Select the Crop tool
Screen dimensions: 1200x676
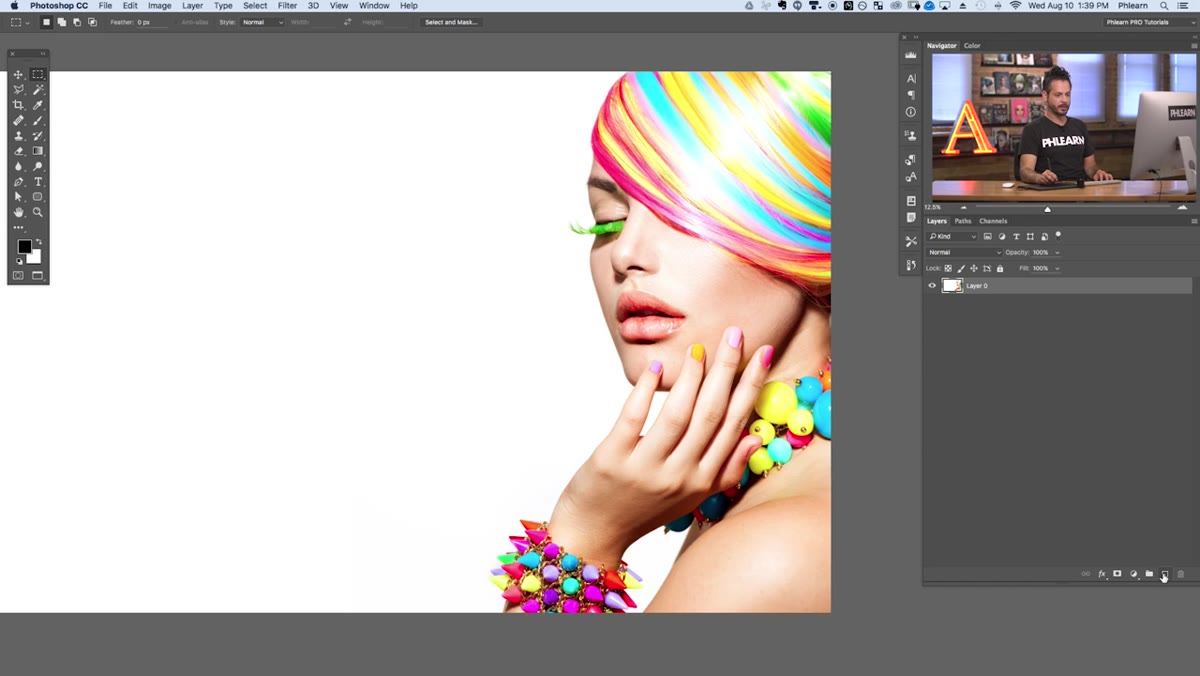[18, 105]
